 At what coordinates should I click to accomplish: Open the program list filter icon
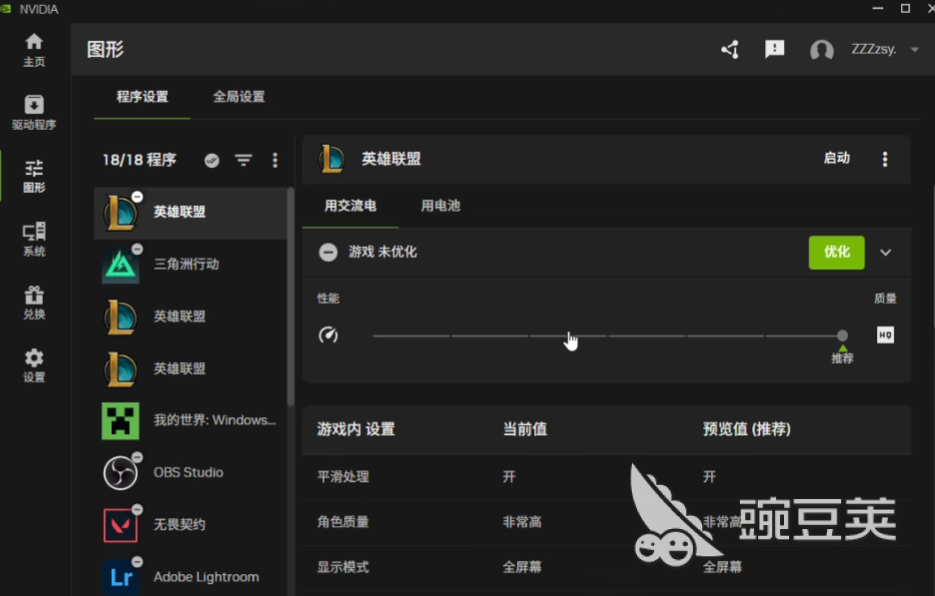coord(243,160)
